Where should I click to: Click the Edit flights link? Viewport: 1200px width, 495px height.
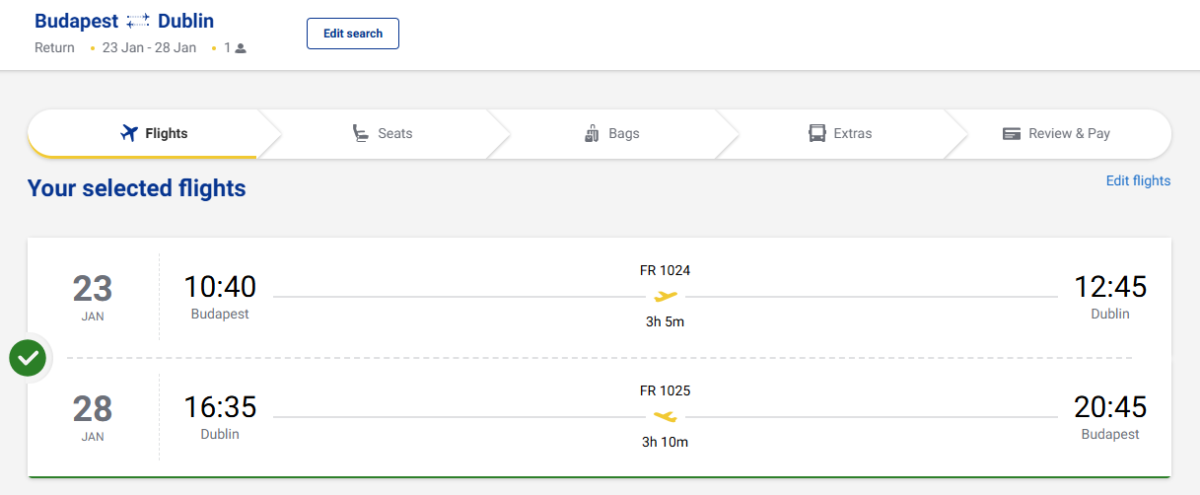pyautogui.click(x=1138, y=181)
